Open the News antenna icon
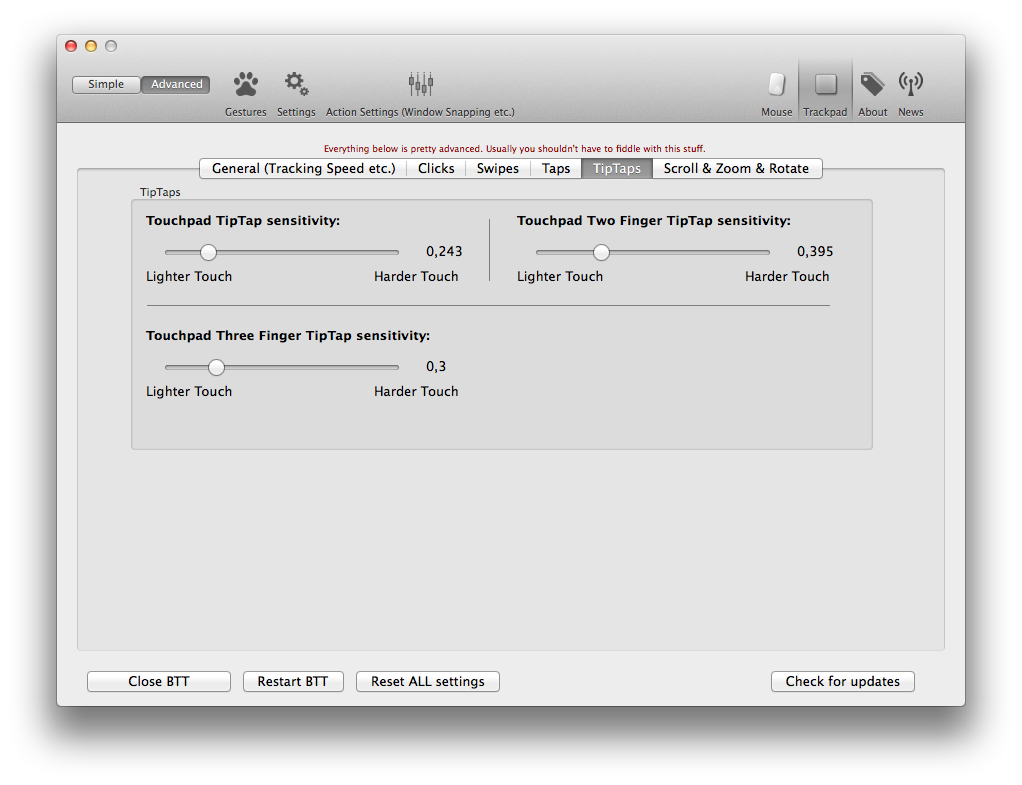The width and height of the screenshot is (1022, 785). [x=911, y=83]
